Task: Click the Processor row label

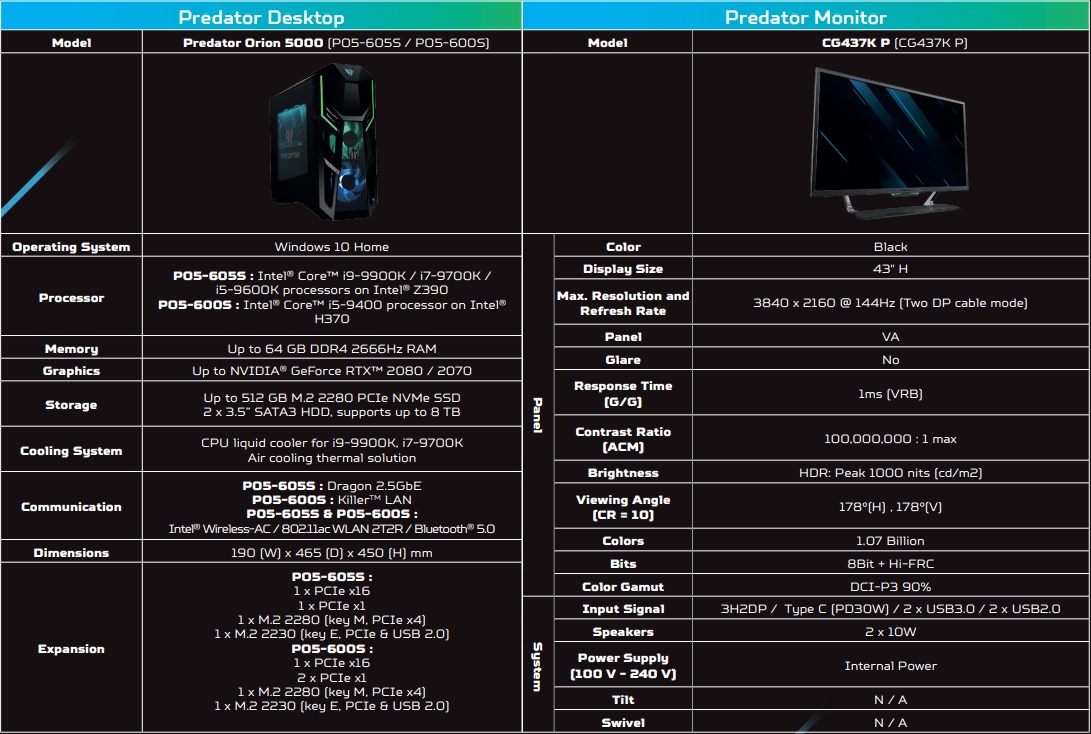Action: (71, 297)
